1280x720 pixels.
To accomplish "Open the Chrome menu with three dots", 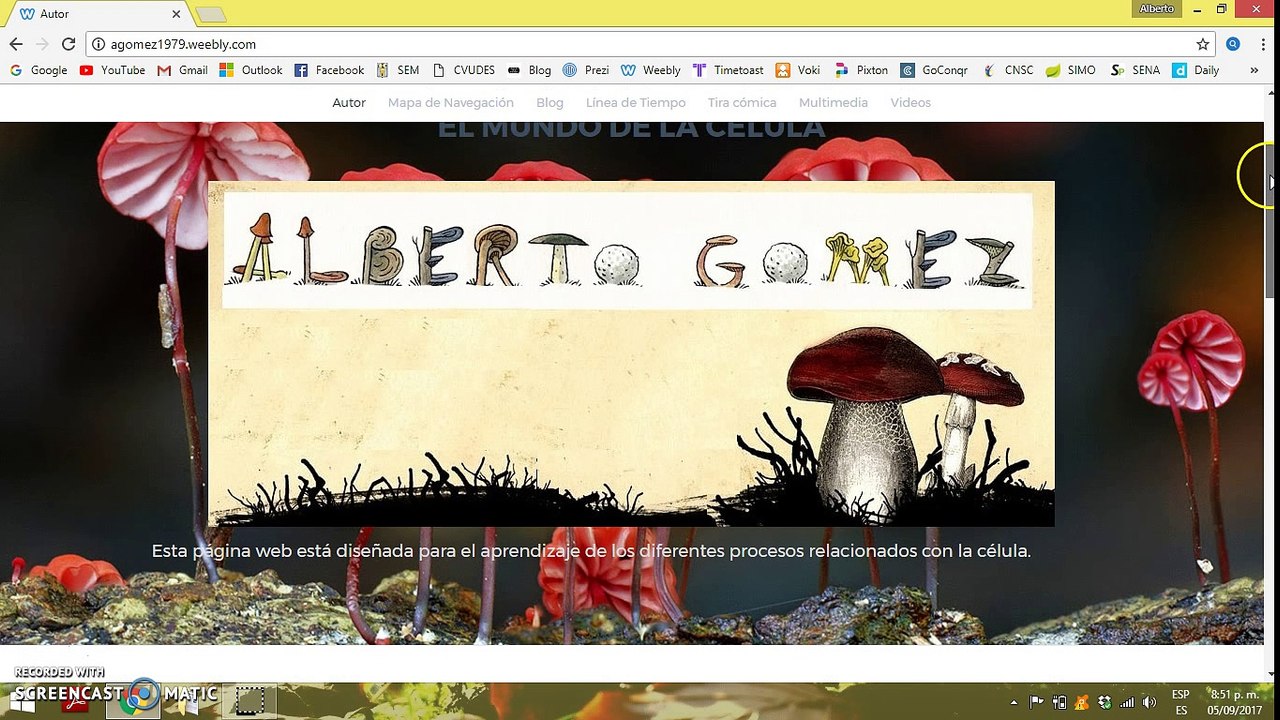I will (x=1261, y=44).
